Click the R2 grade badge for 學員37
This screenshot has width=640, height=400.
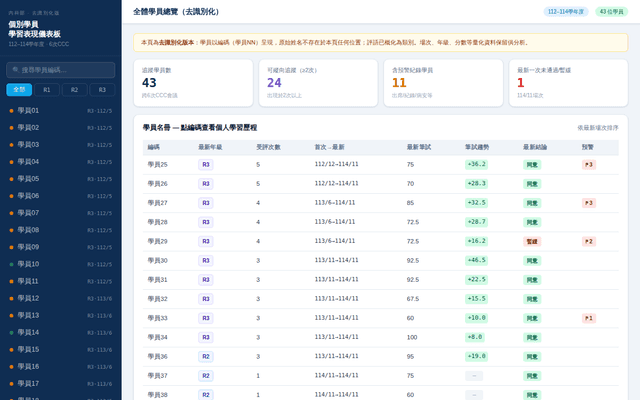[x=206, y=376]
